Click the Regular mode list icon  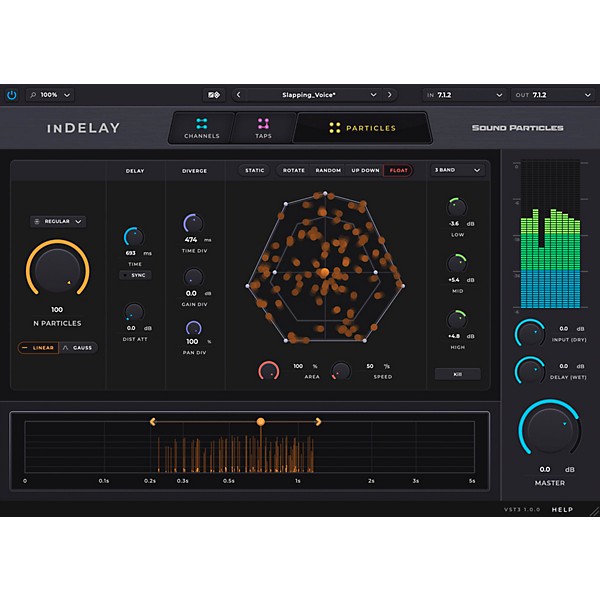coord(37,222)
